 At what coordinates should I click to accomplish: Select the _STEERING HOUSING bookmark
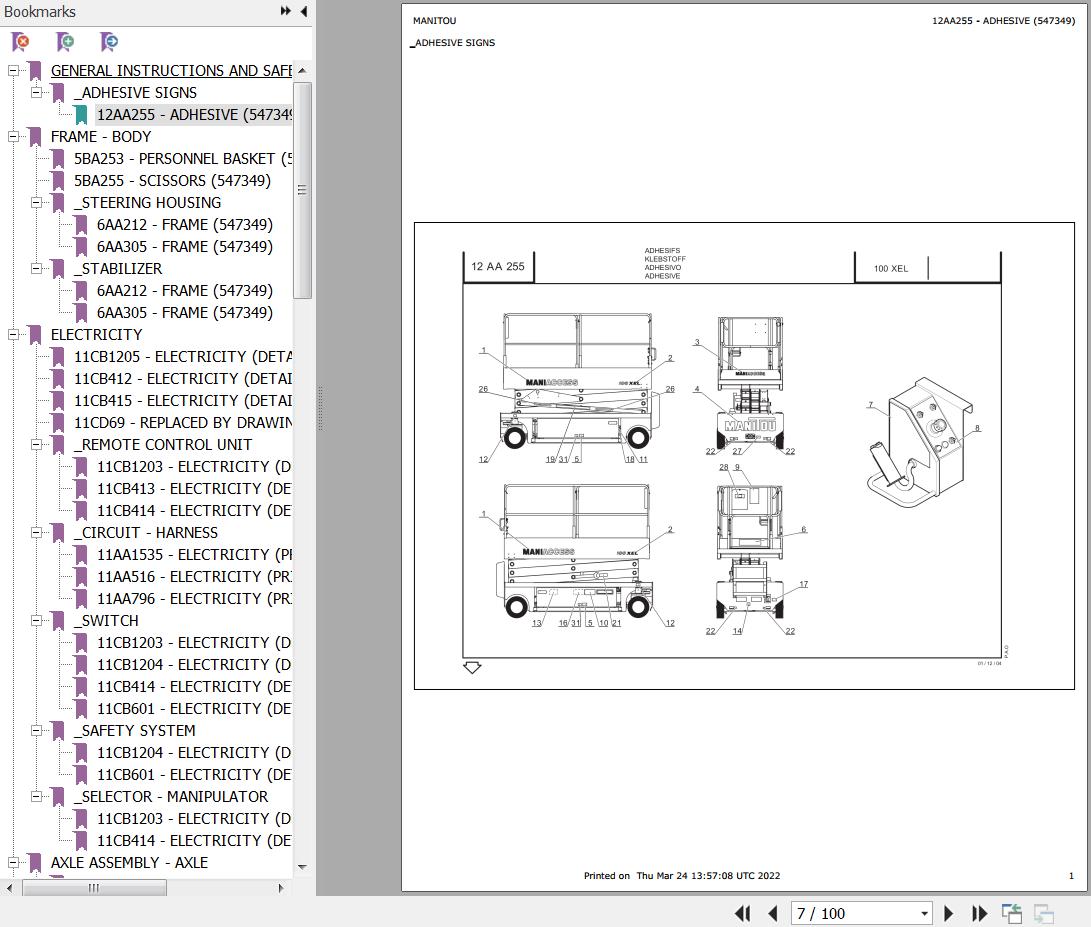[x=148, y=203]
